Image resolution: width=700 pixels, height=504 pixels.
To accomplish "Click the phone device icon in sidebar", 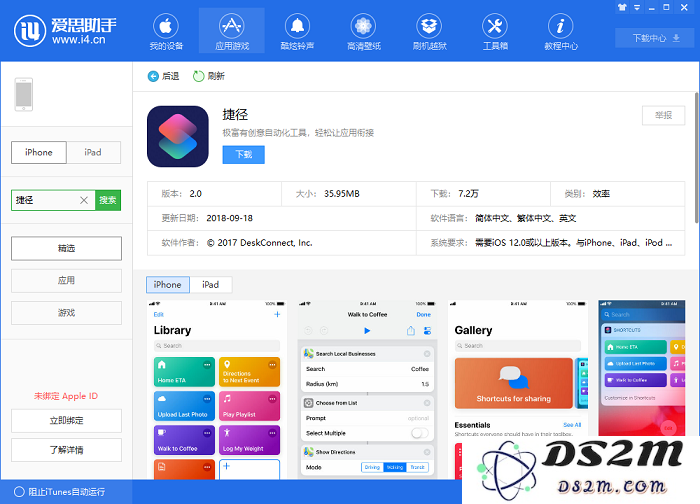I will coord(24,94).
